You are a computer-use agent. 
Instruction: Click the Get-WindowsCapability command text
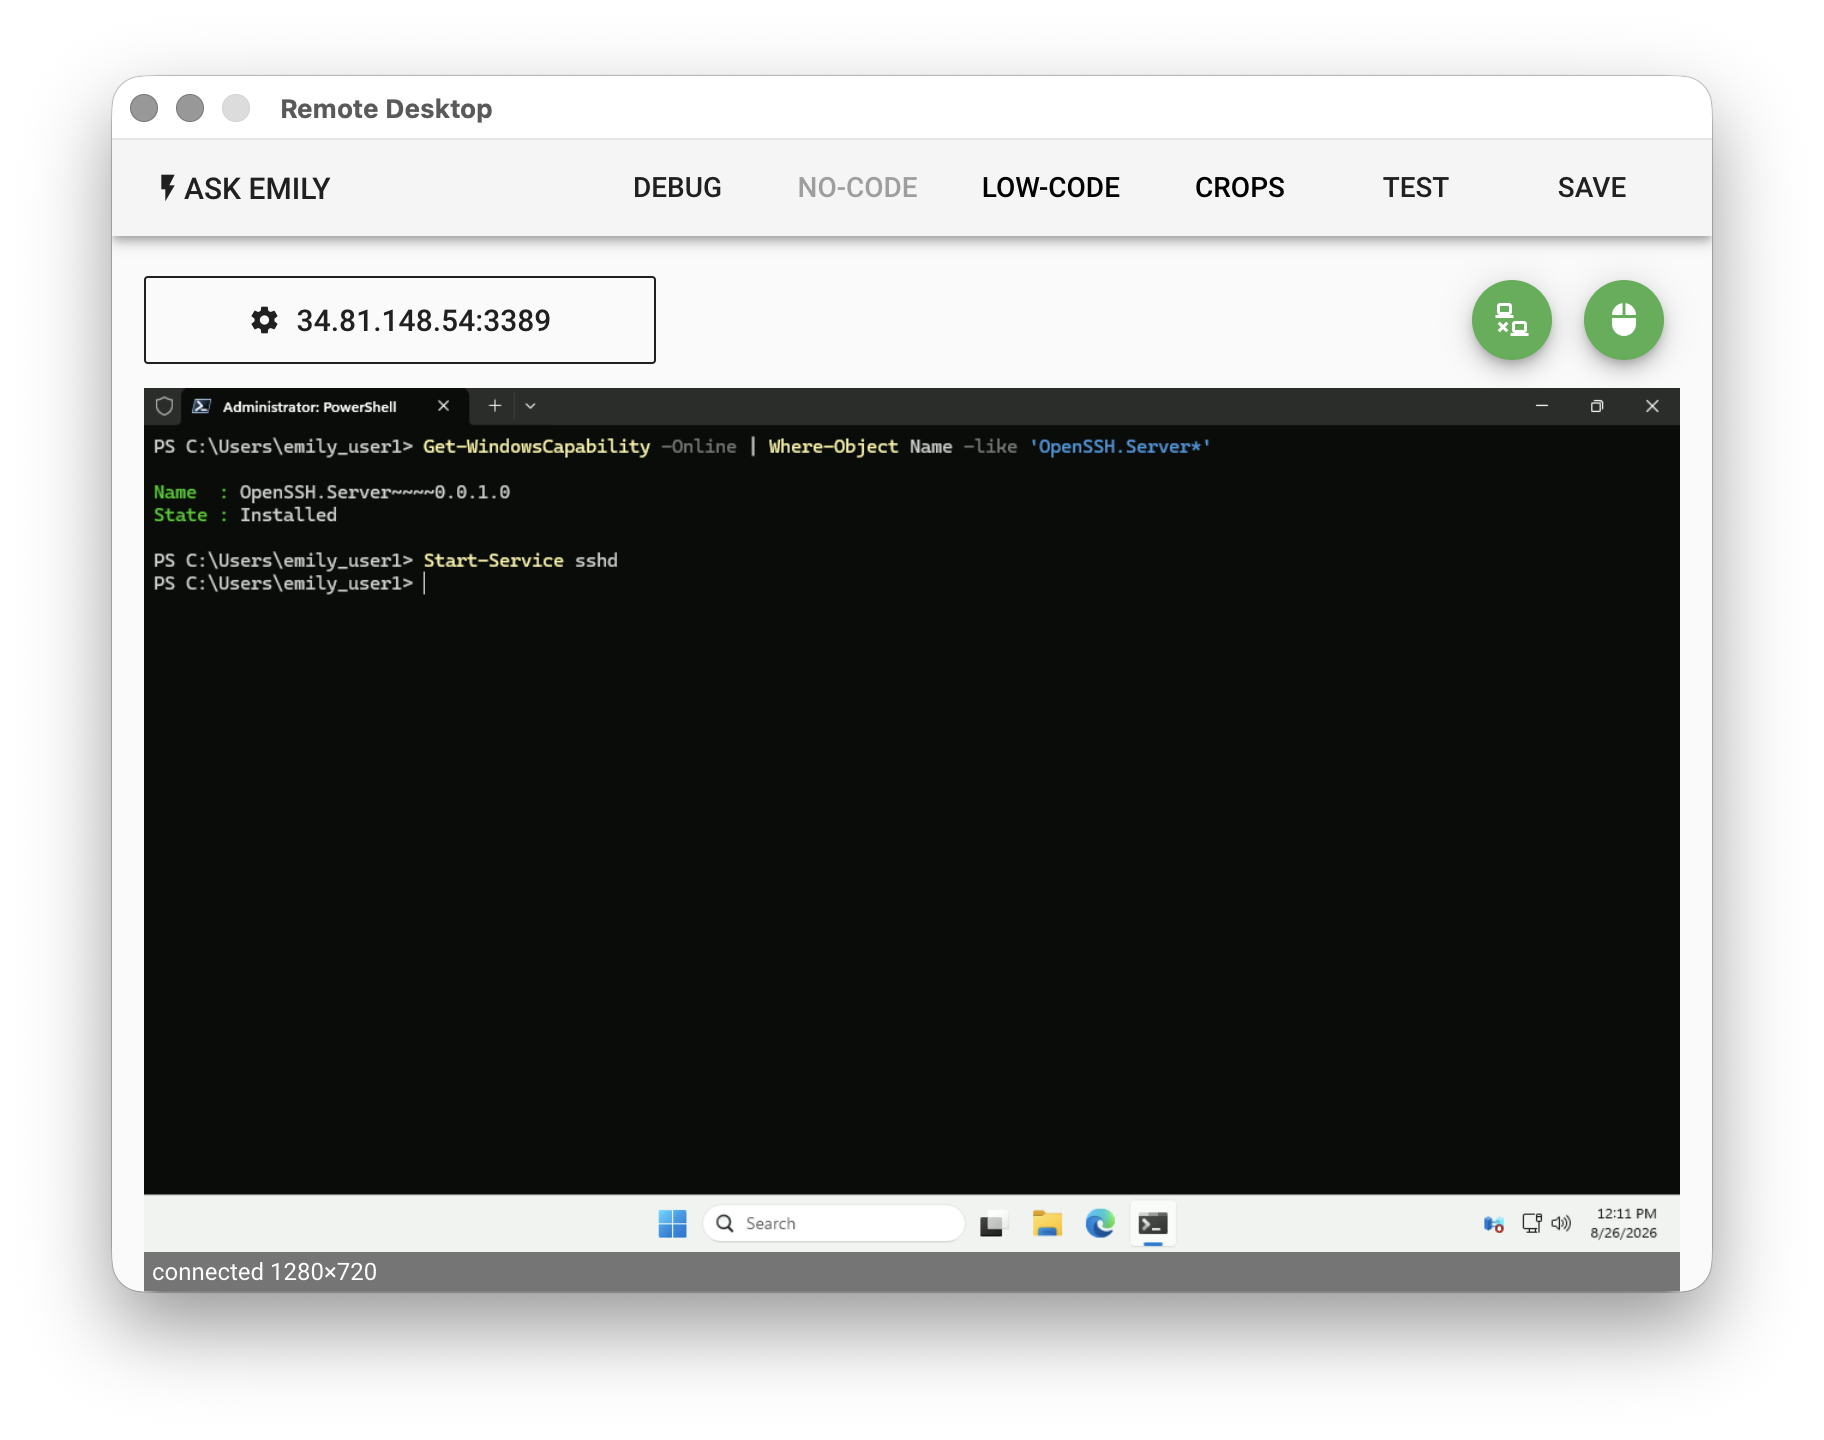(x=536, y=446)
